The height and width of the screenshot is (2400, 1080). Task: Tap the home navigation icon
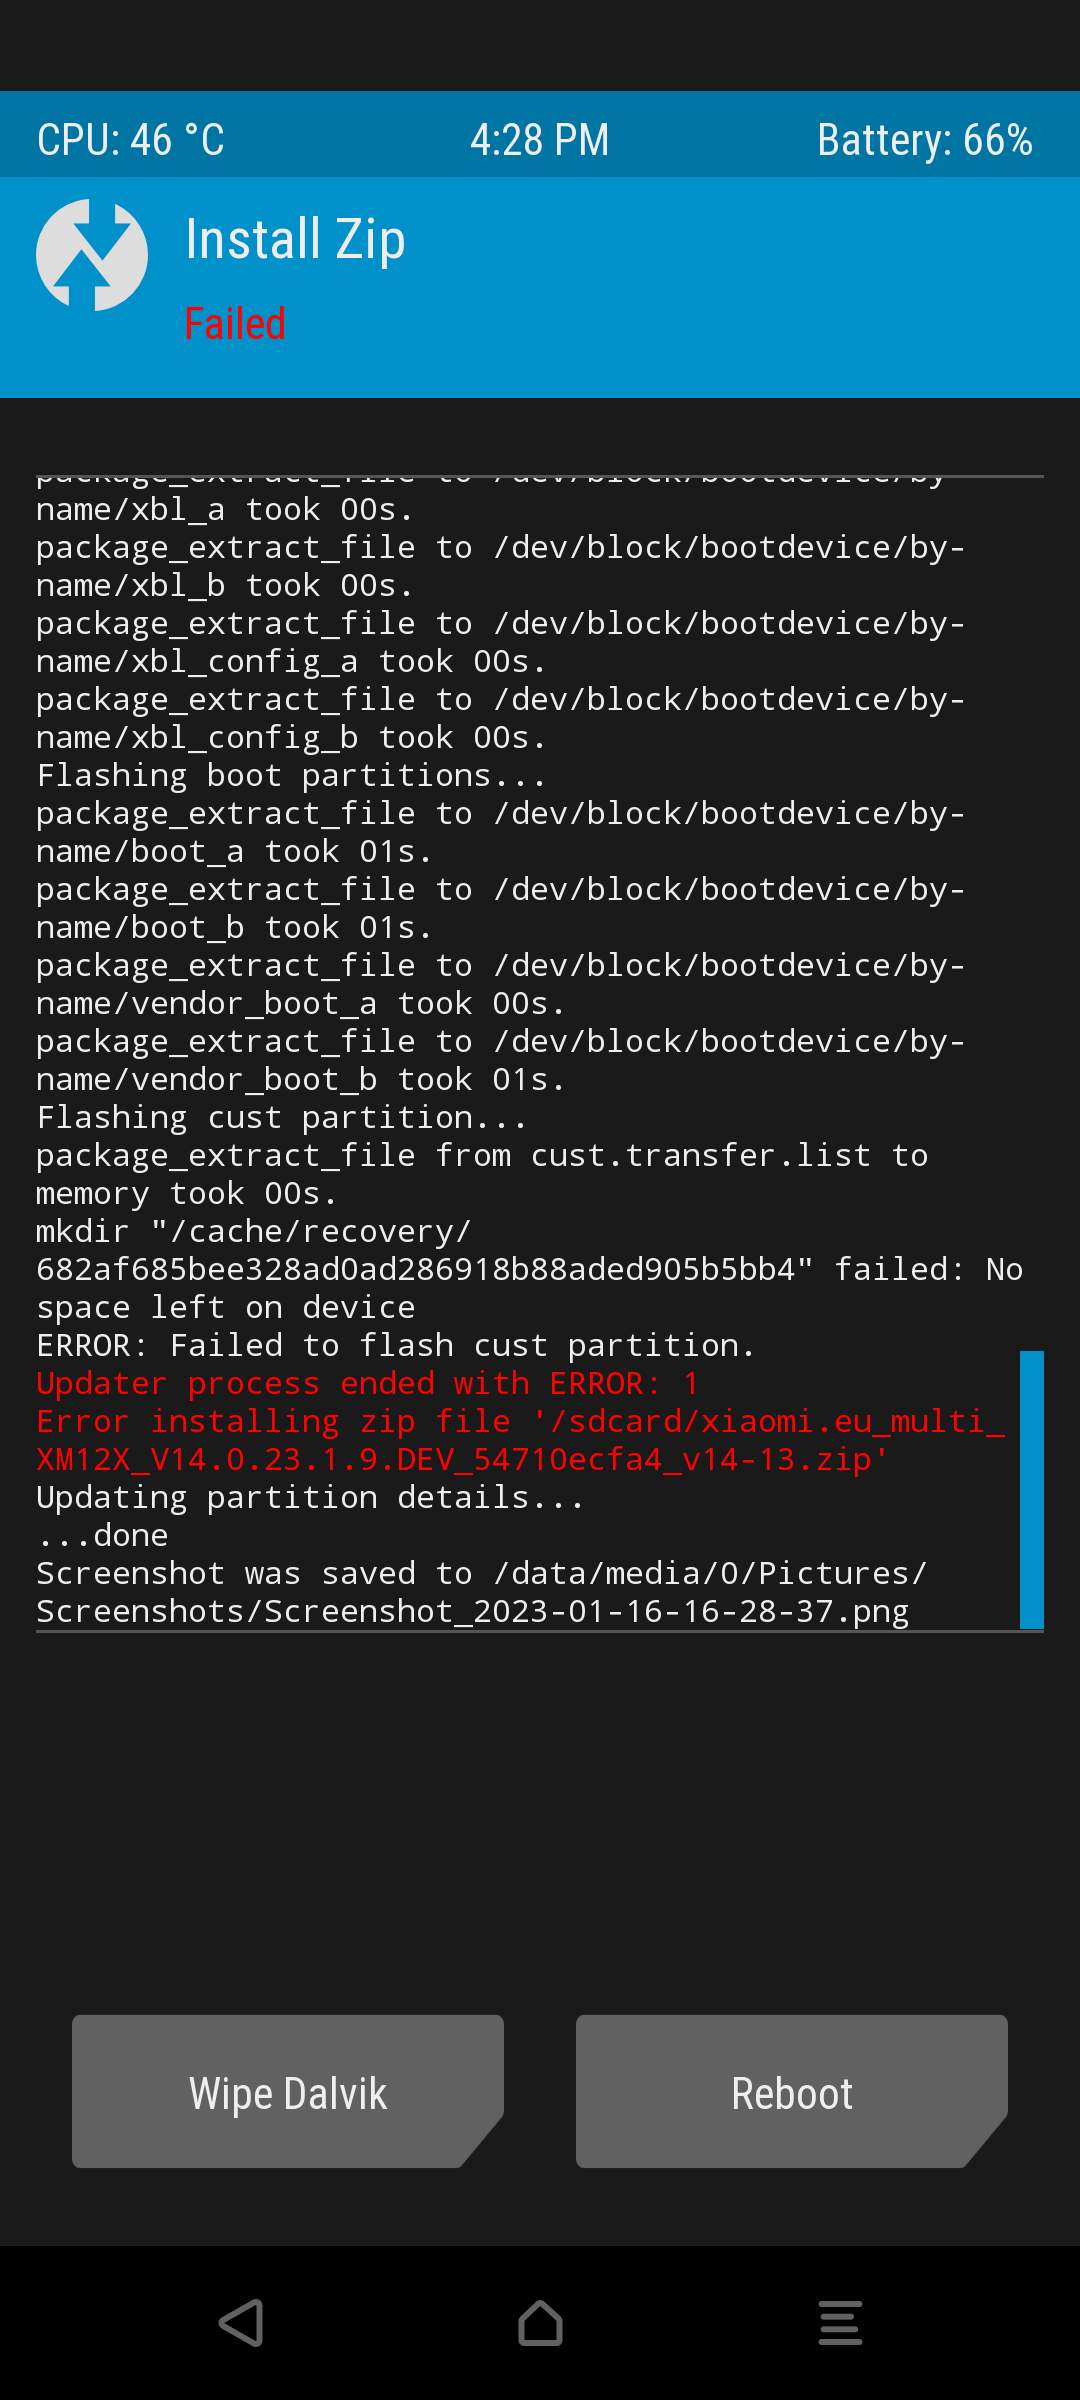(540, 2322)
